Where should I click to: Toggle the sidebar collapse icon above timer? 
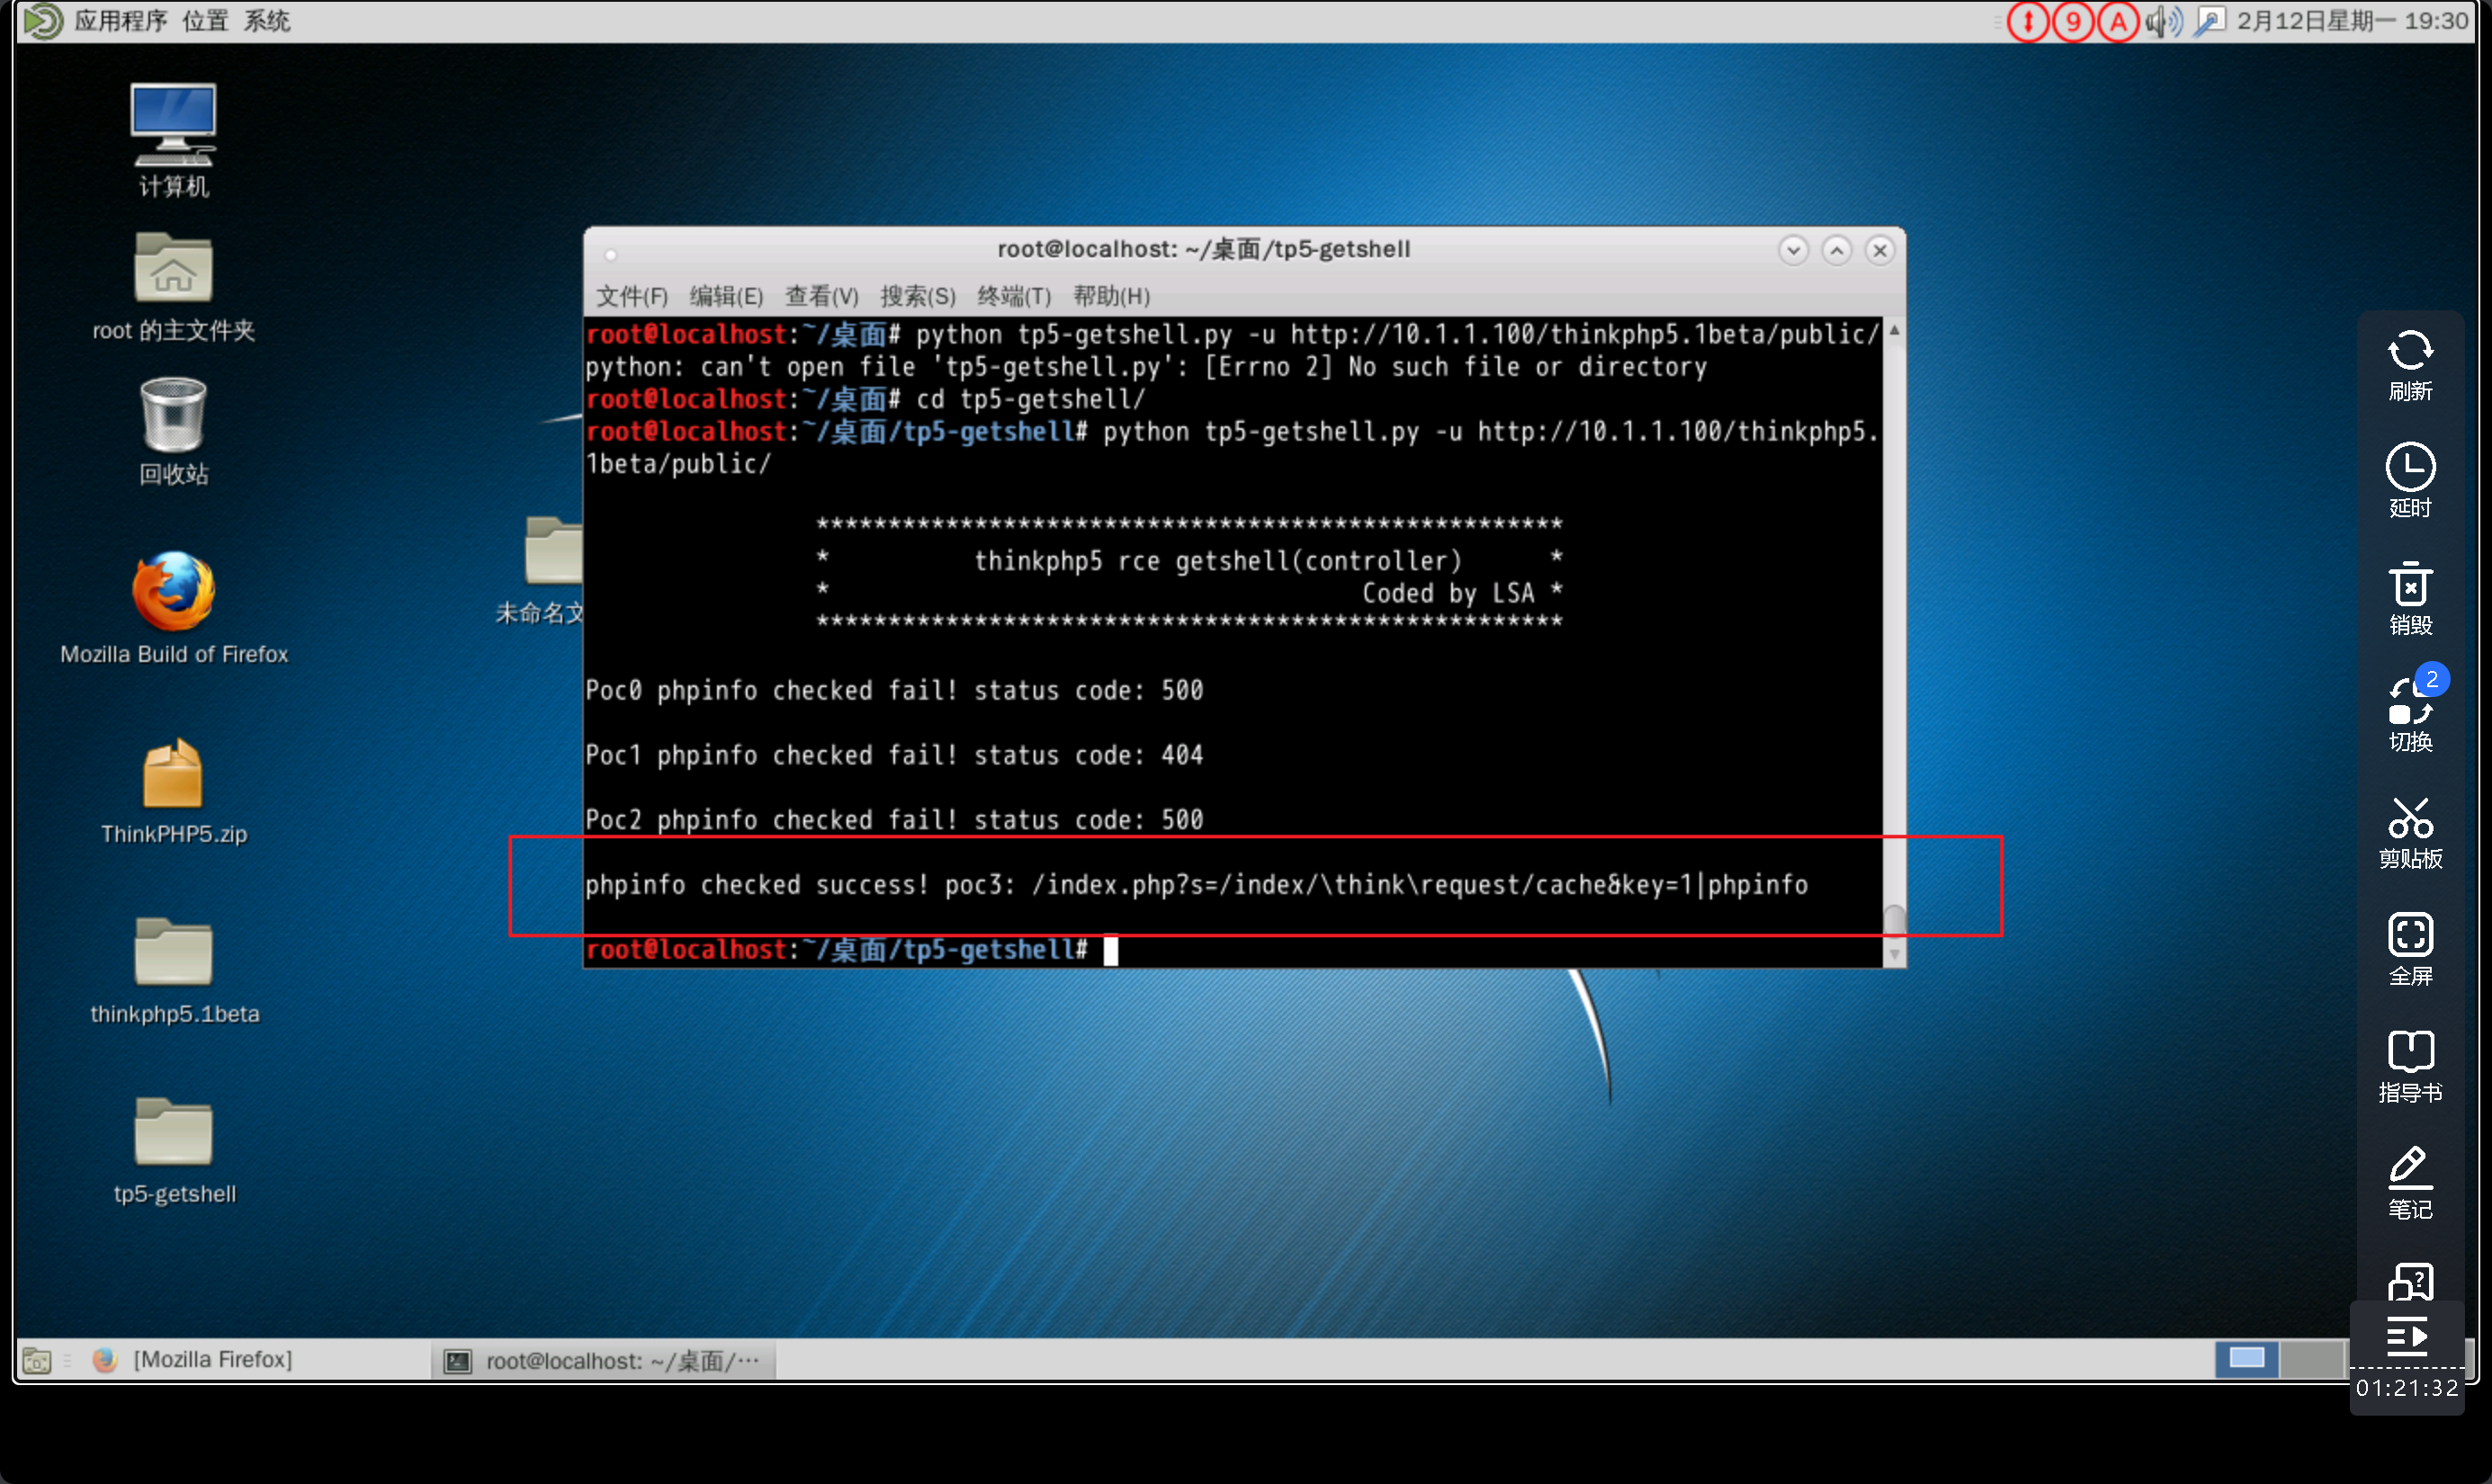pos(2407,1336)
